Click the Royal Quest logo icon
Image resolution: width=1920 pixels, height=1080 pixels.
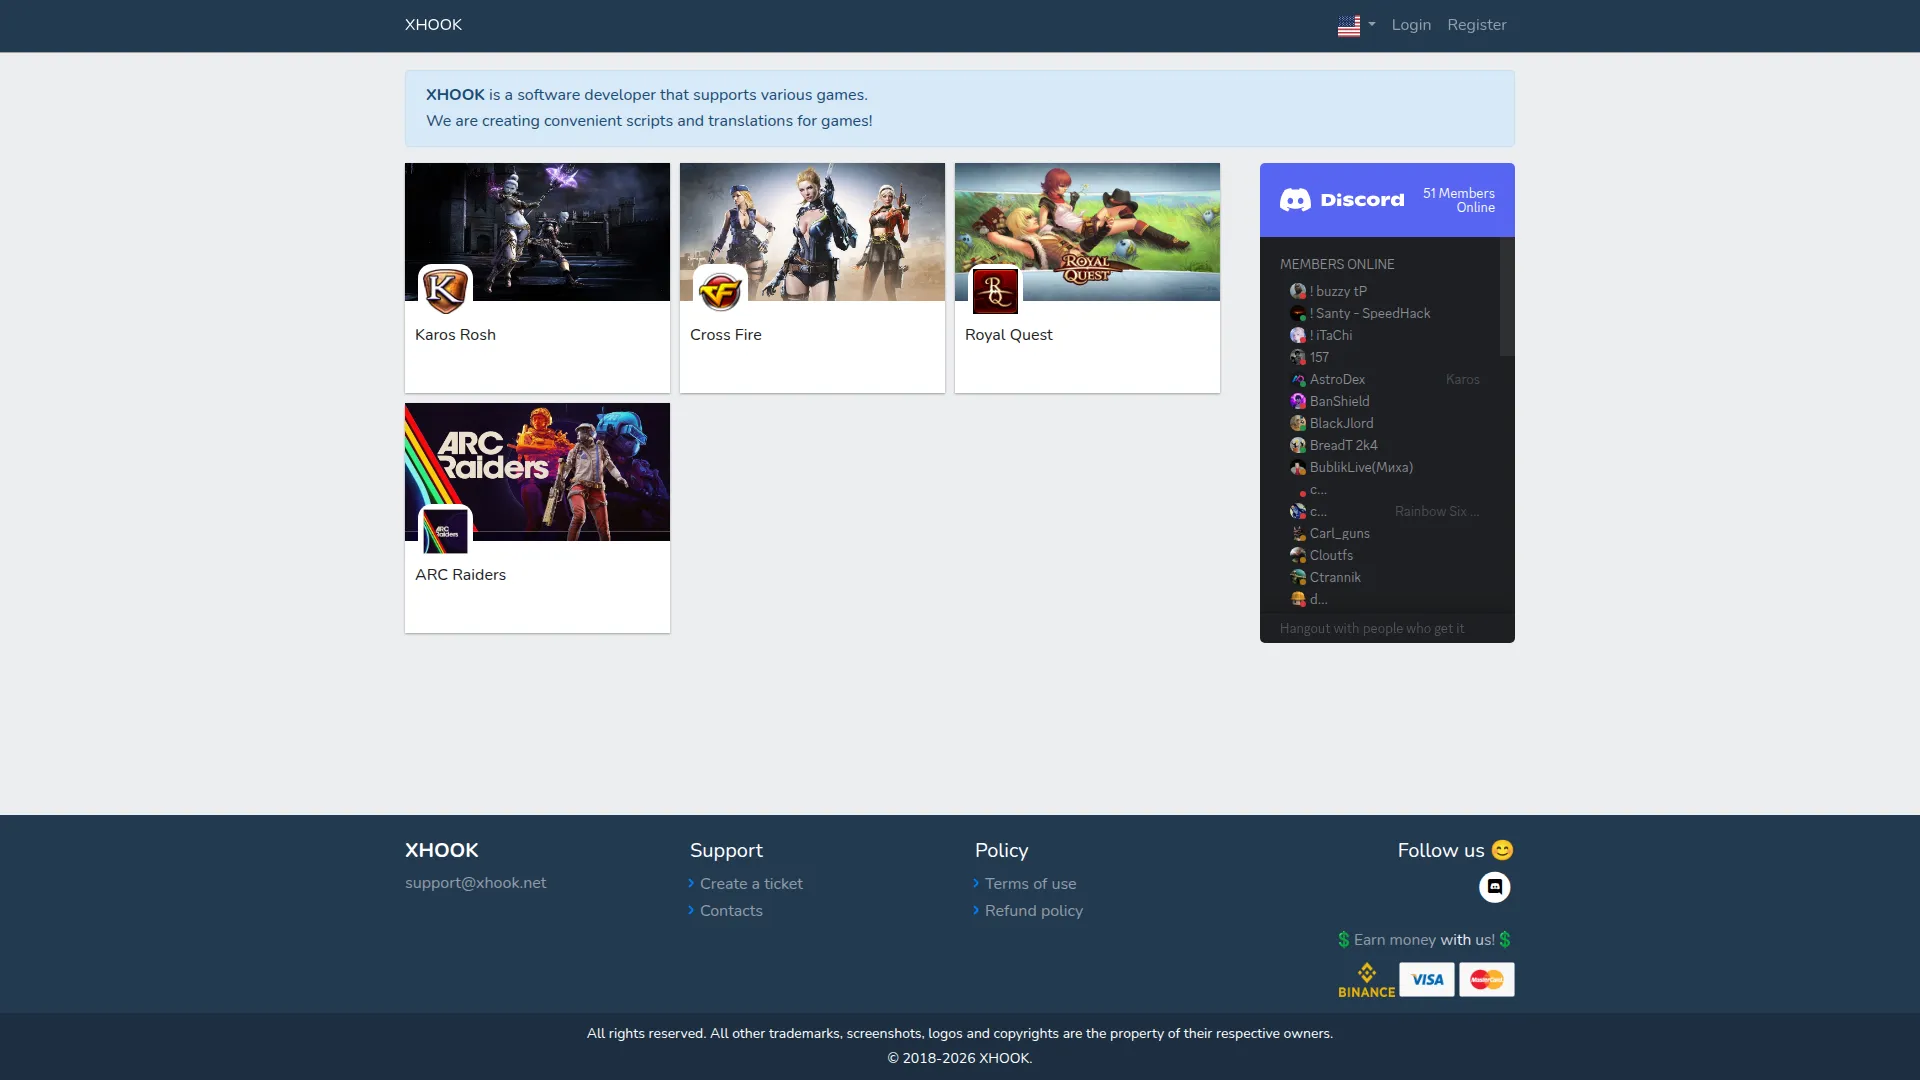point(995,291)
